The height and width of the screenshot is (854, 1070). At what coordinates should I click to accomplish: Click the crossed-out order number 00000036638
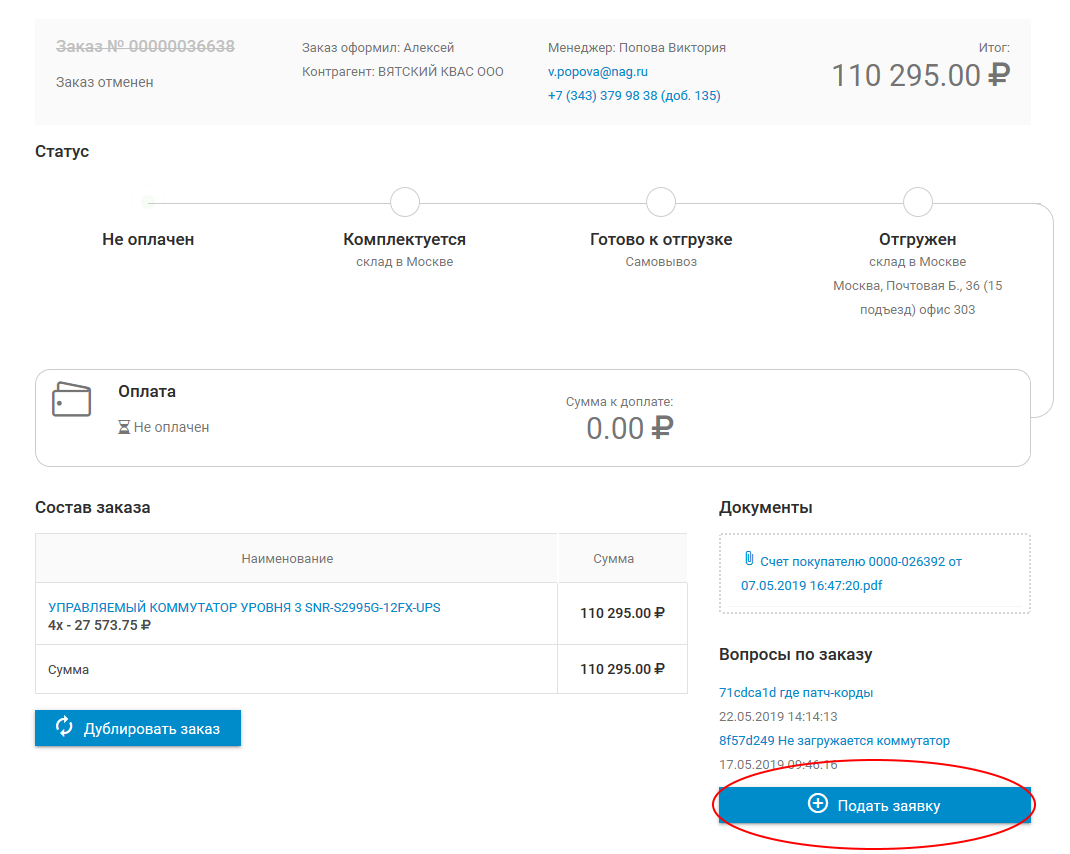click(x=145, y=47)
